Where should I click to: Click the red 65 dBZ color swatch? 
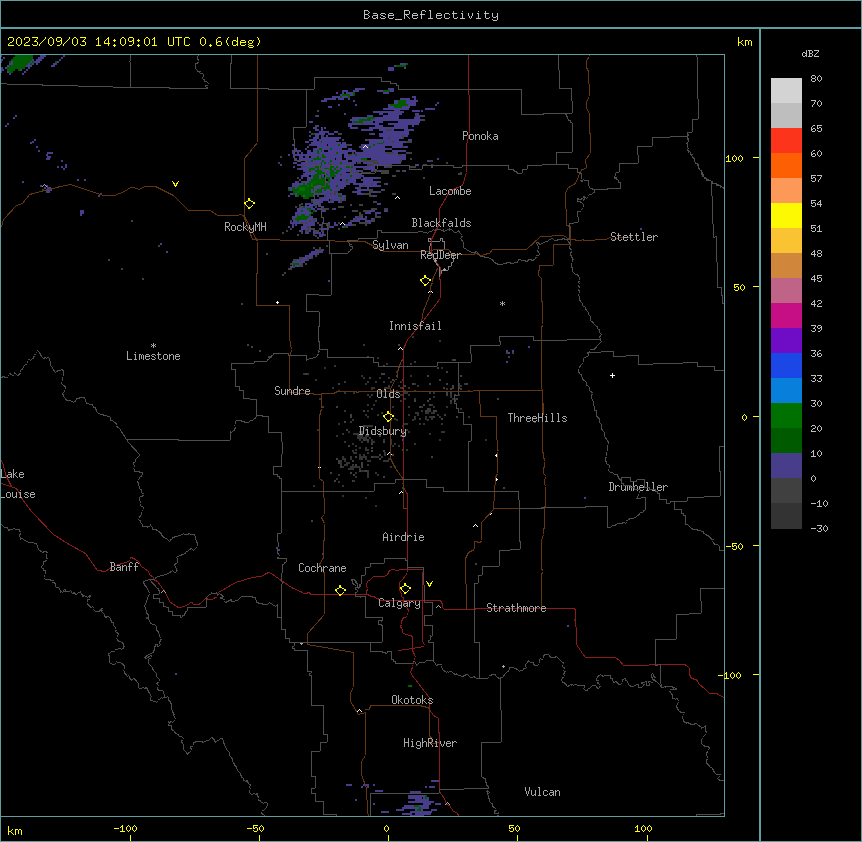click(x=786, y=141)
